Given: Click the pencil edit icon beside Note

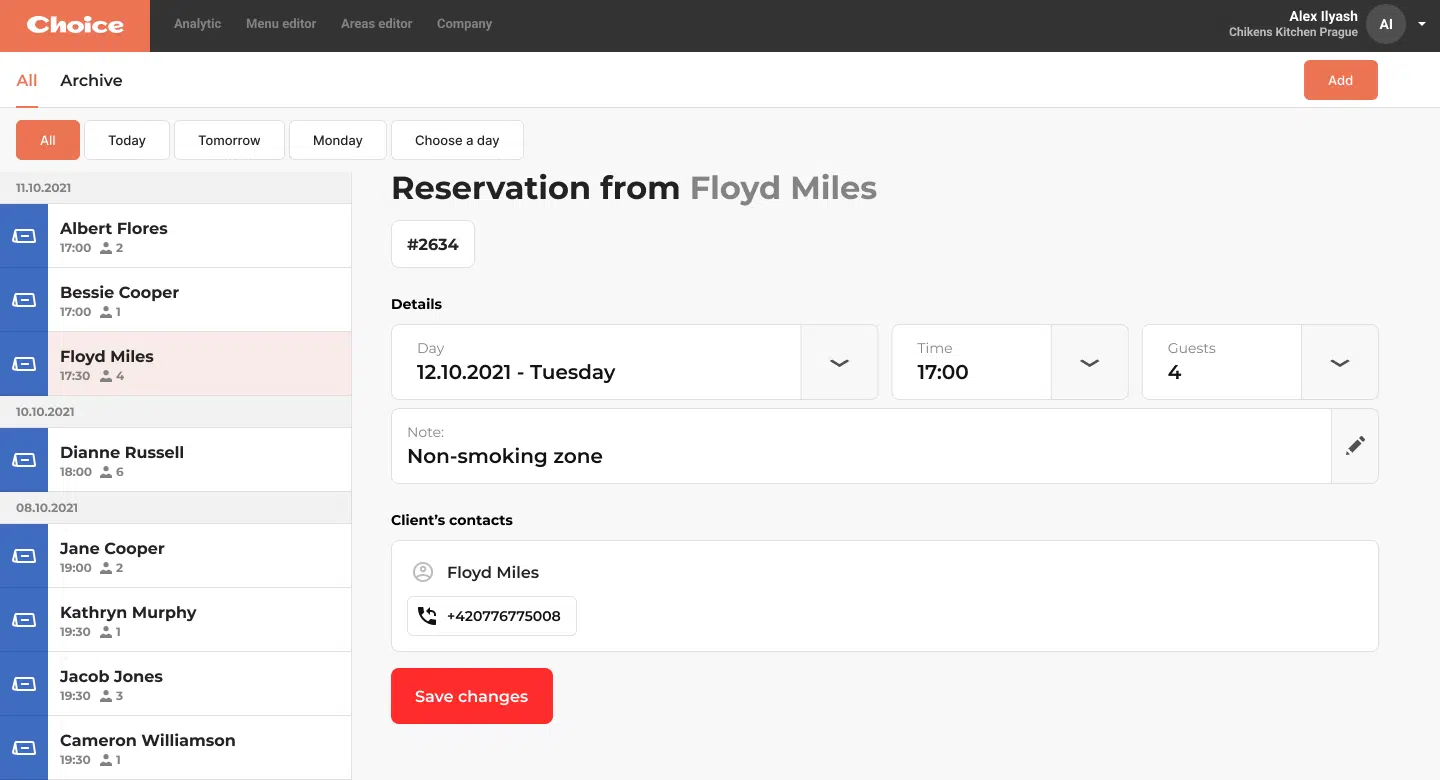Looking at the screenshot, I should (1355, 446).
